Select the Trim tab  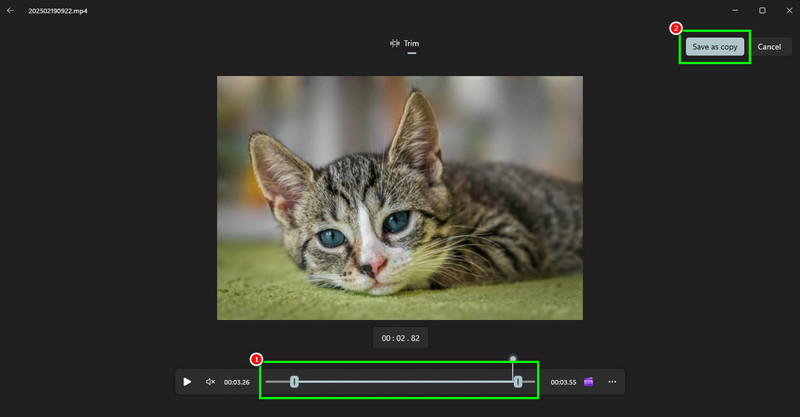(x=405, y=44)
